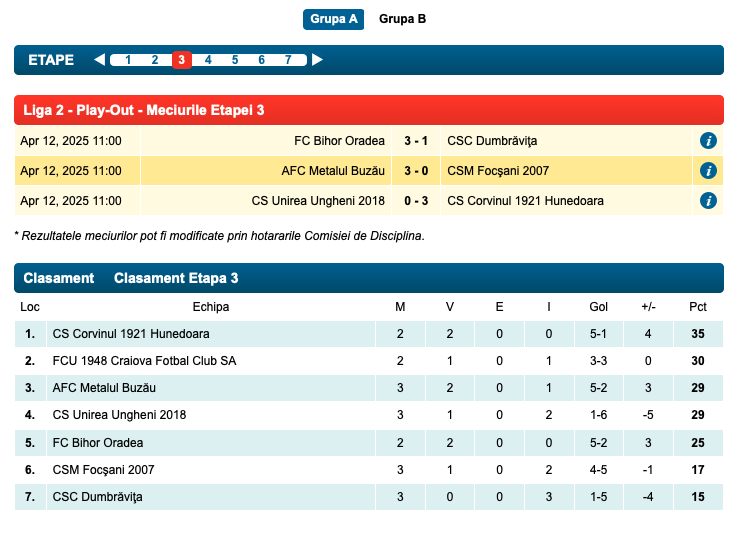
Task: Click the ETAPE label
Action: tap(51, 60)
